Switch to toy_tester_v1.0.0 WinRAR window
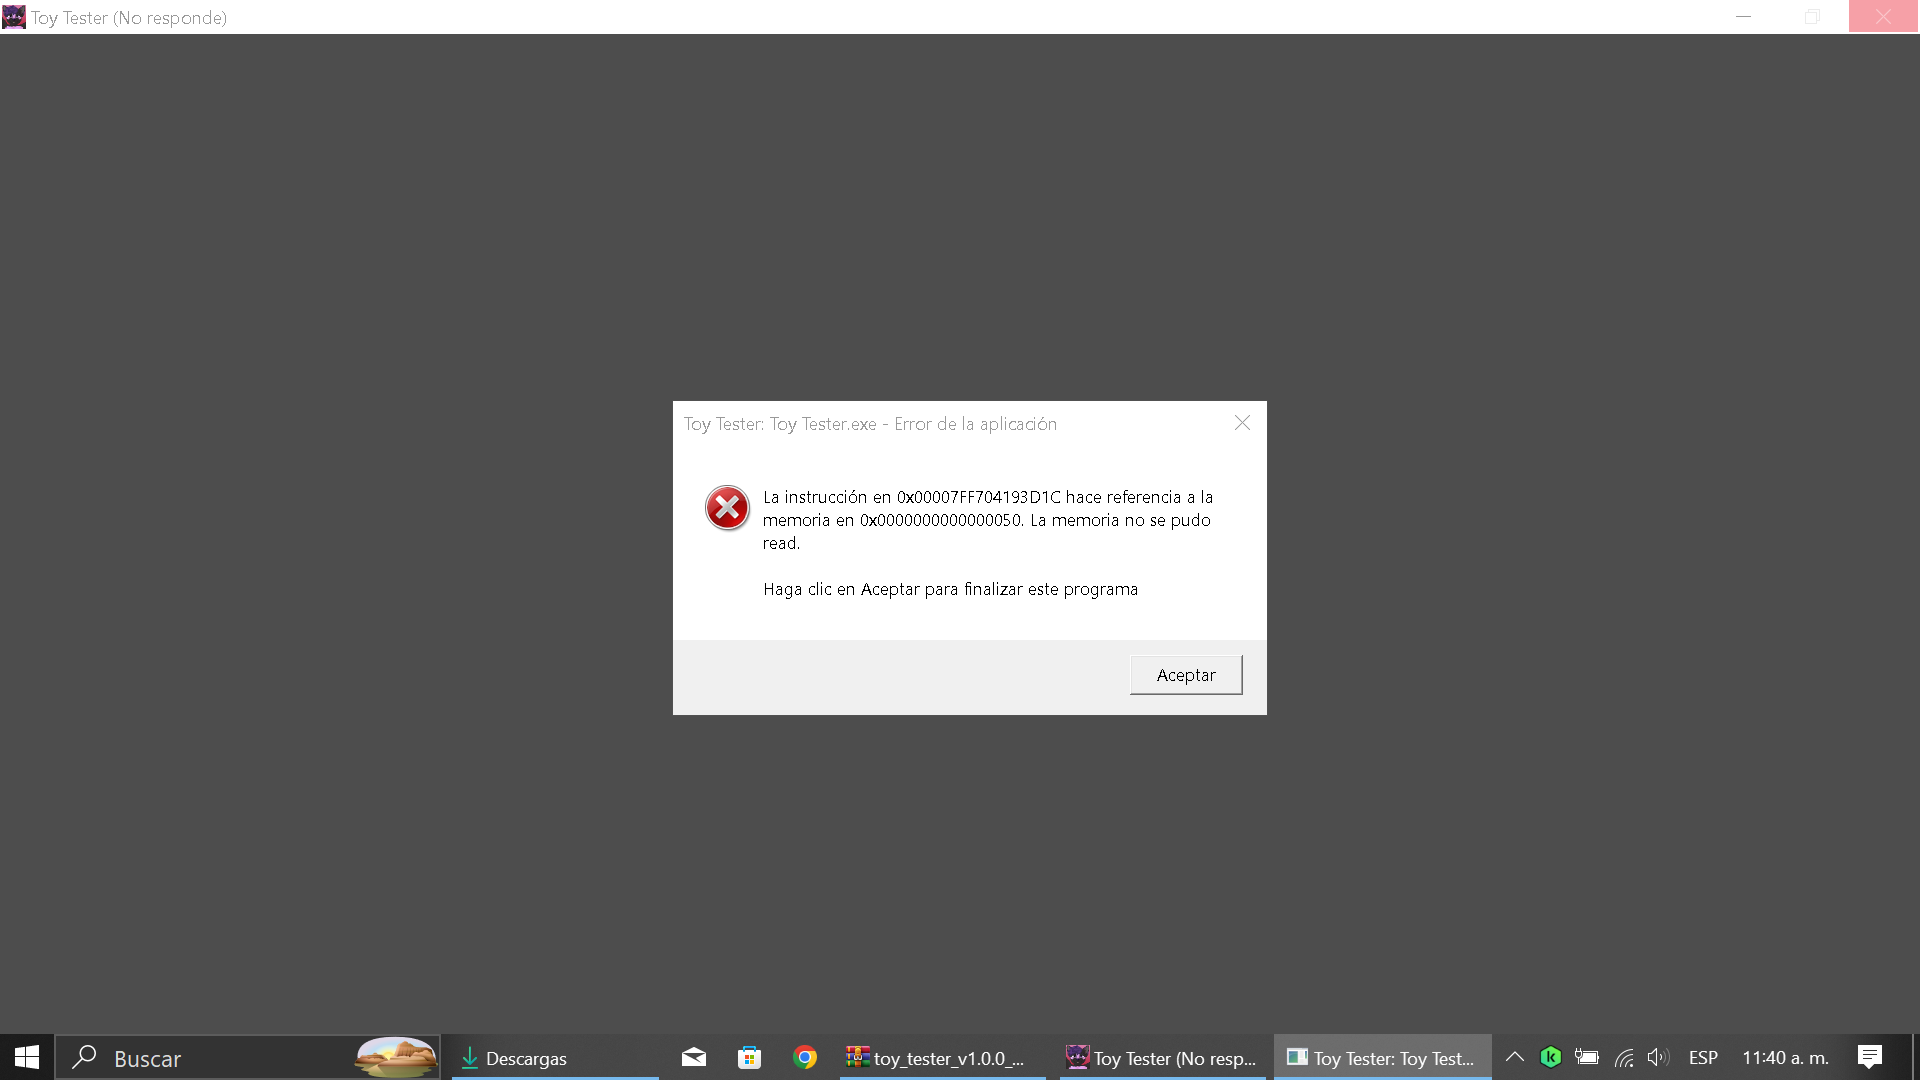 941,1058
